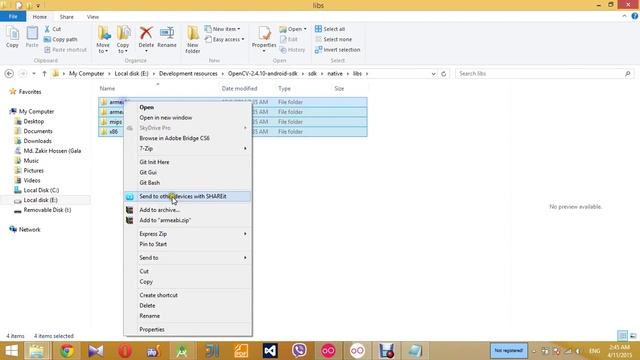Click the x86 folder row
The image size is (640, 360).
pyautogui.click(x=233, y=131)
